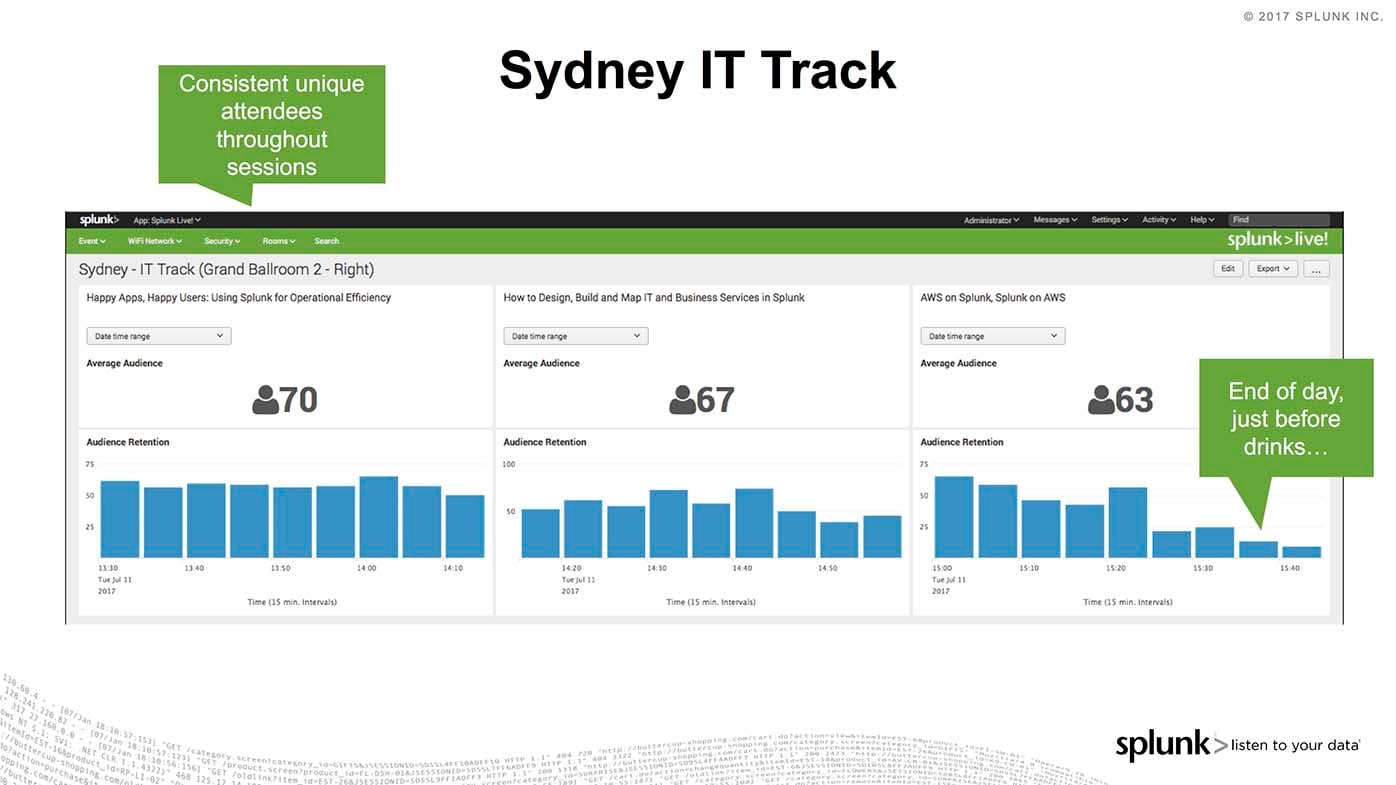This screenshot has width=1396, height=785.
Task: Select the 15:40 bar in AWS on Splunk chart
Action: click(1302, 552)
